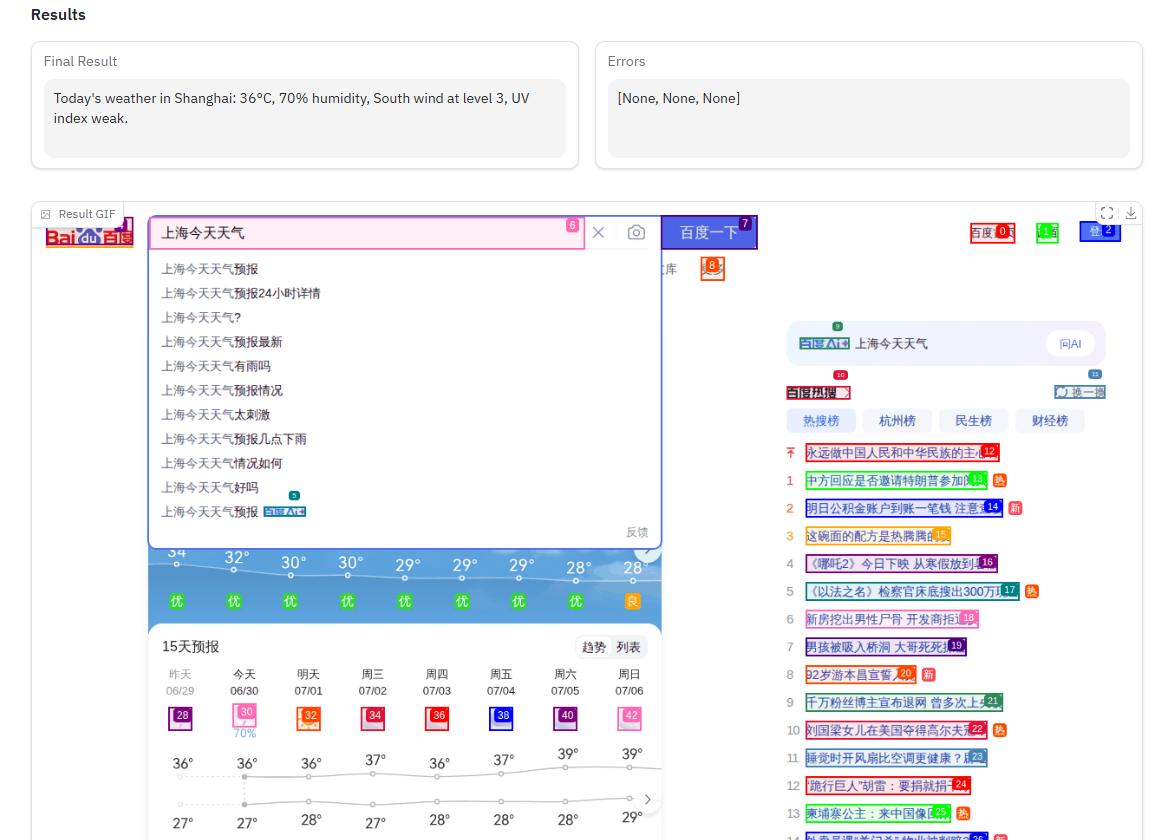1154x840 pixels.
Task: Select suggestion 上海今天天气好吗
Action: [x=210, y=487]
